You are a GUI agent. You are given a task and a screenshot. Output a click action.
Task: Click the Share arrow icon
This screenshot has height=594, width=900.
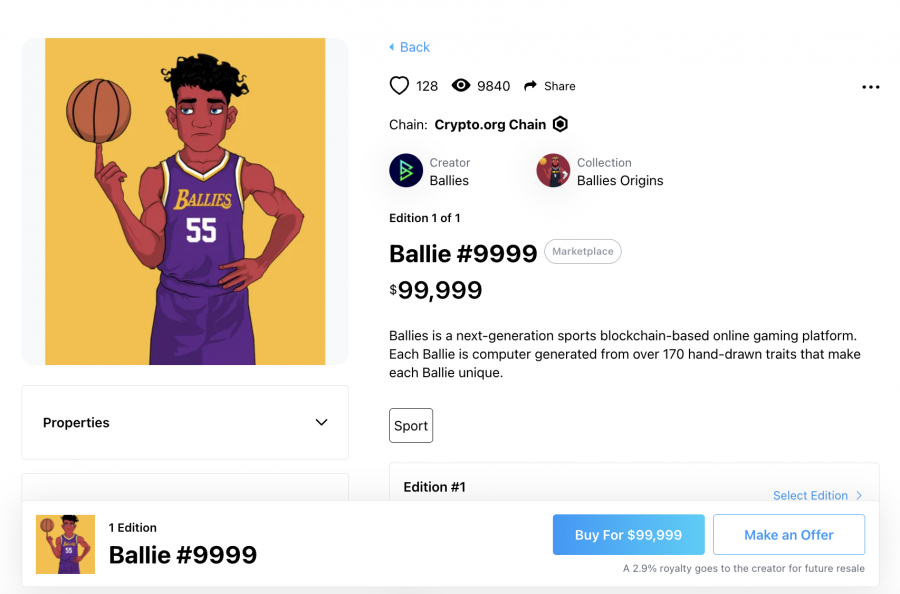530,86
